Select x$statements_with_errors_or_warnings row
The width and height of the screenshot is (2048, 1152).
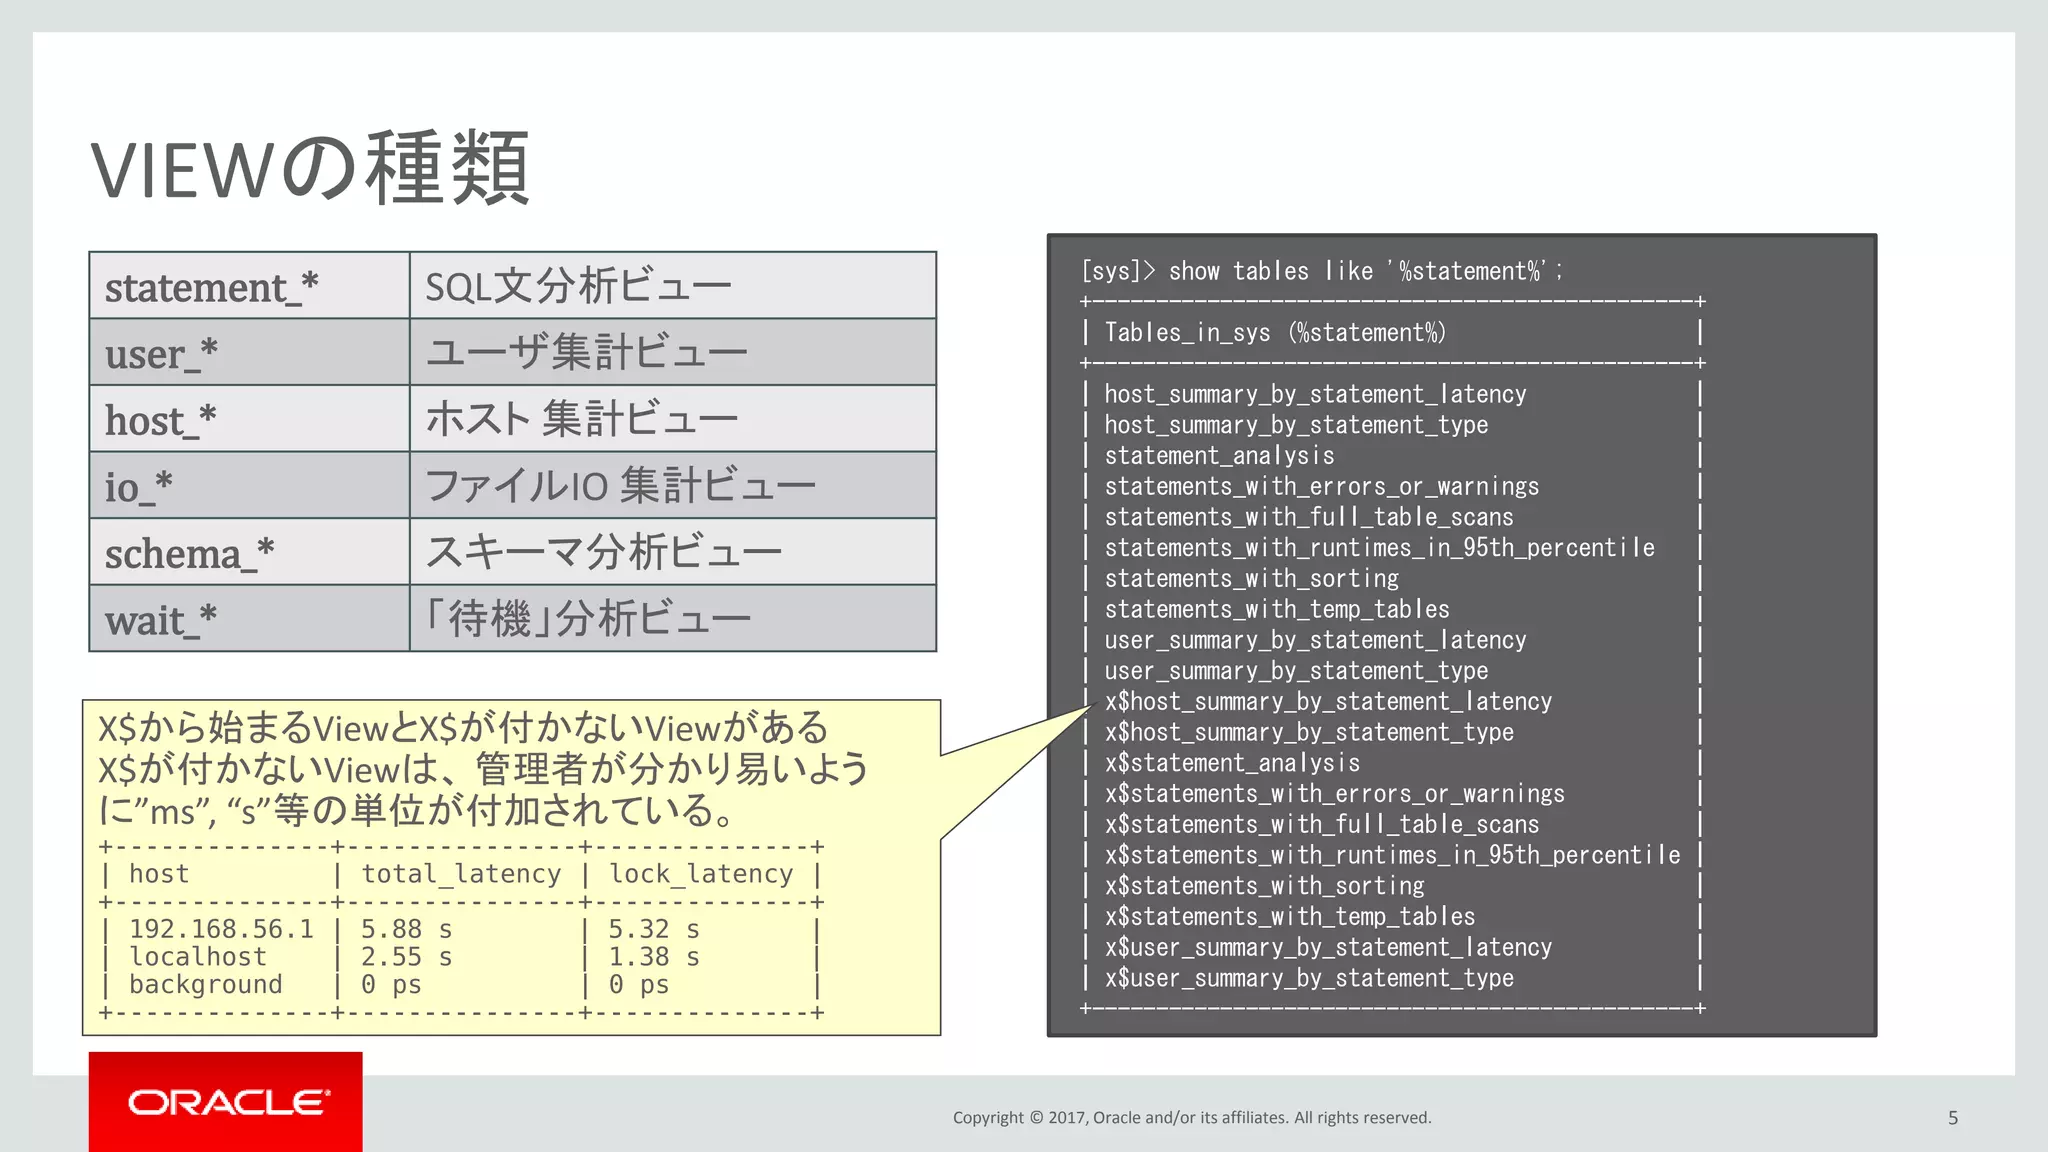click(1334, 794)
